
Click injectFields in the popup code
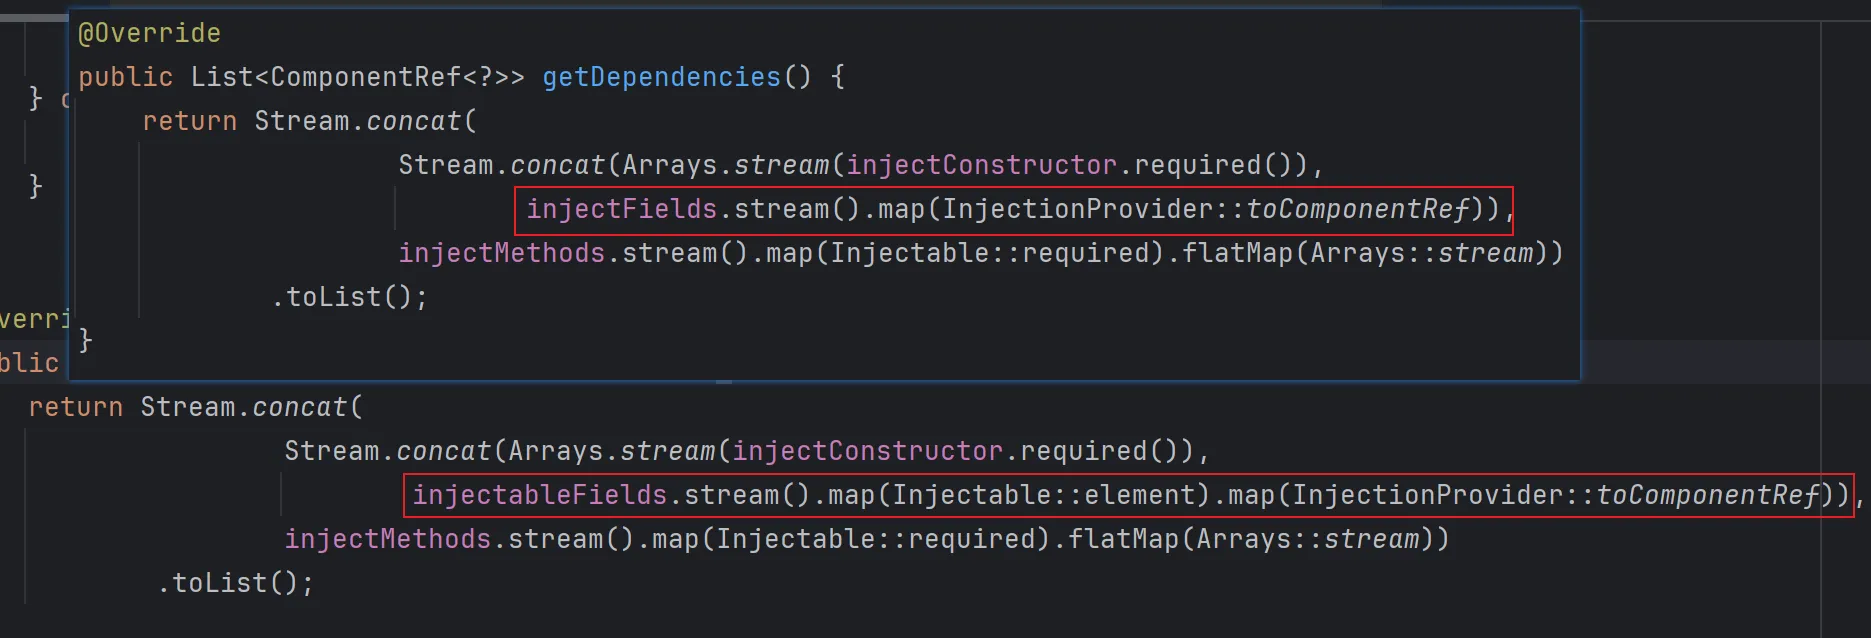(621, 209)
